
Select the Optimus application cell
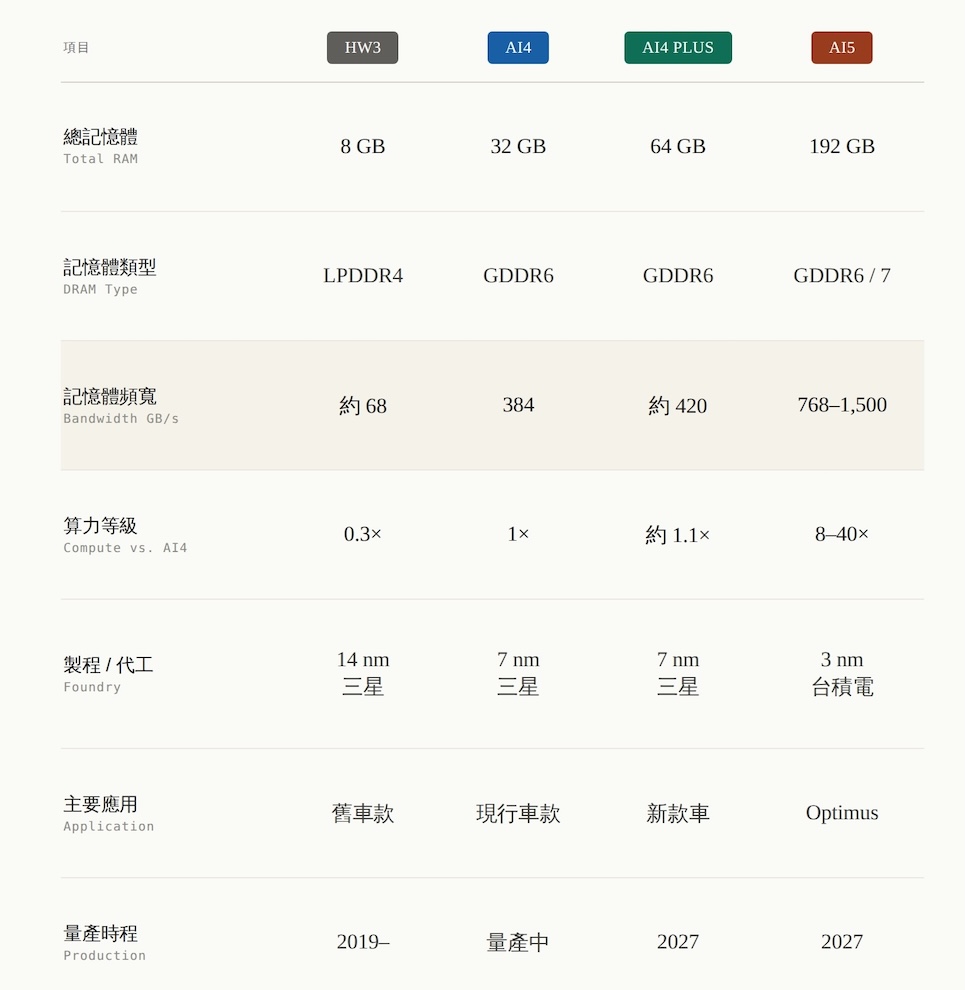(841, 813)
